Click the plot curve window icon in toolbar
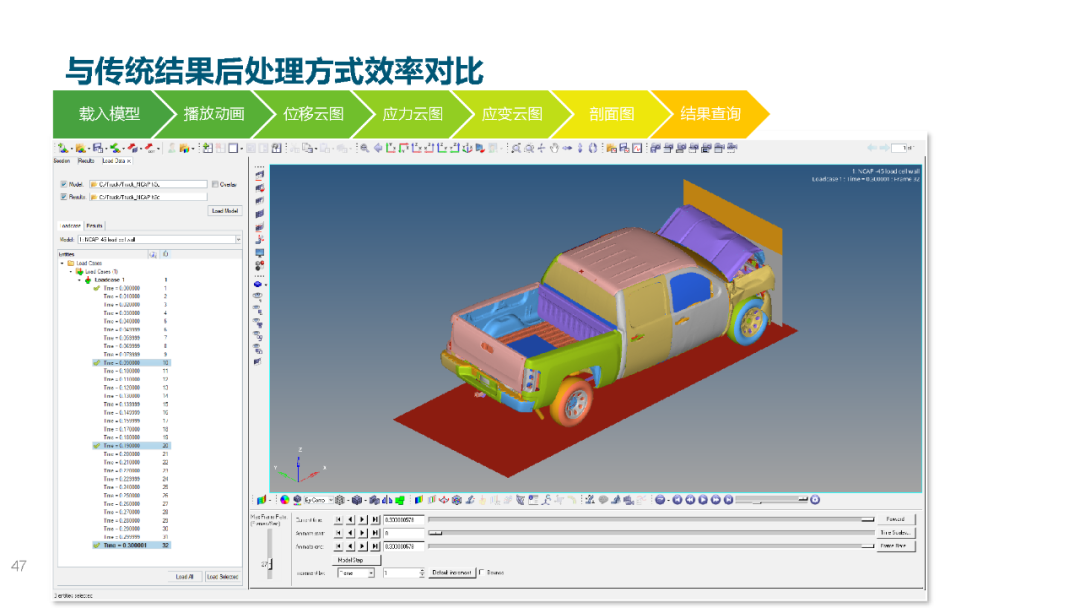1080x608 pixels. pyautogui.click(x=637, y=148)
